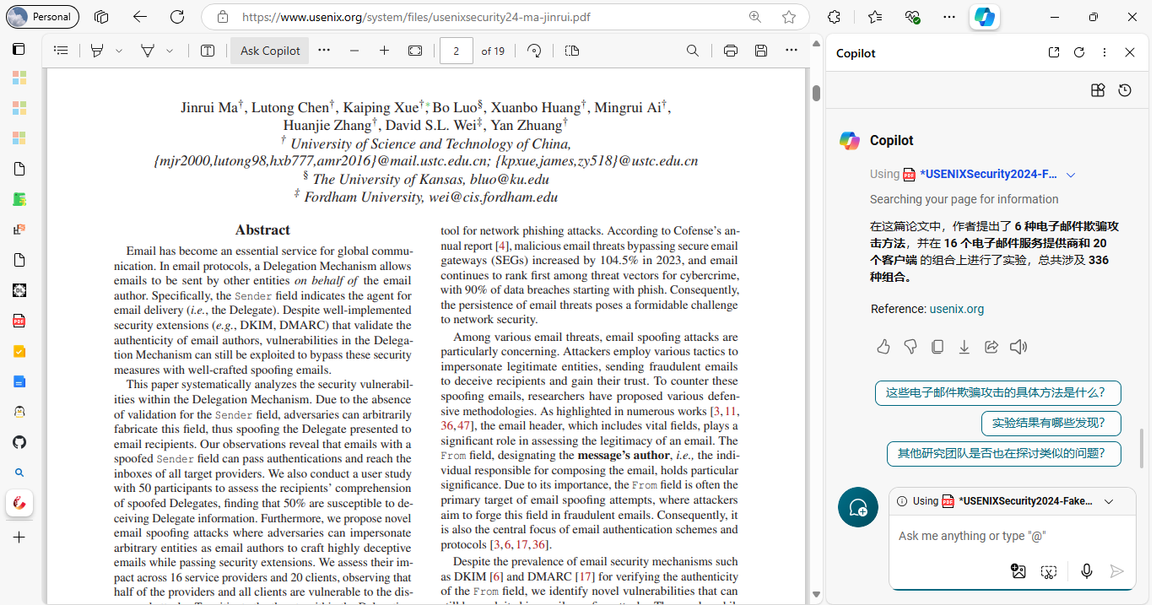Close the Copilot sidebar pane

(1130, 52)
